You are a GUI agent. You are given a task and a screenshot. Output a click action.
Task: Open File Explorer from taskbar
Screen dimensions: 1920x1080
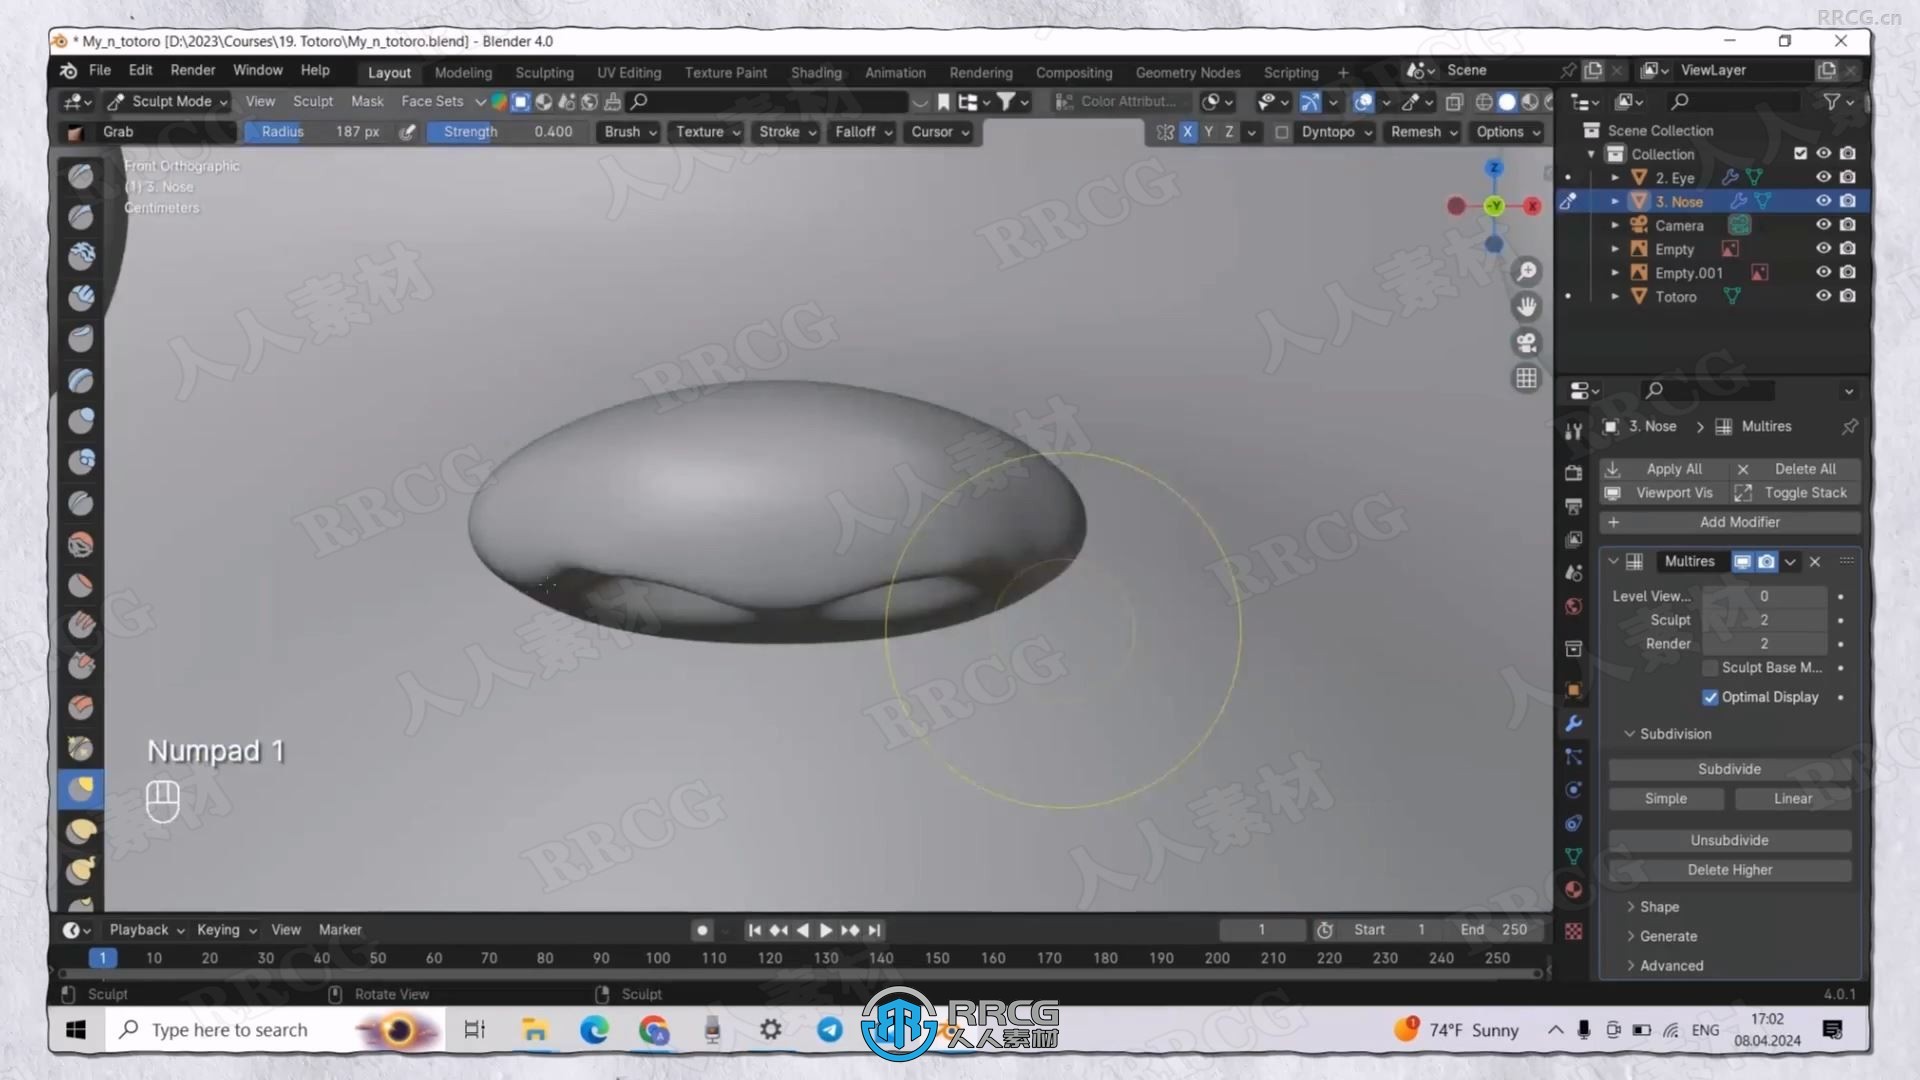pos(535,1030)
